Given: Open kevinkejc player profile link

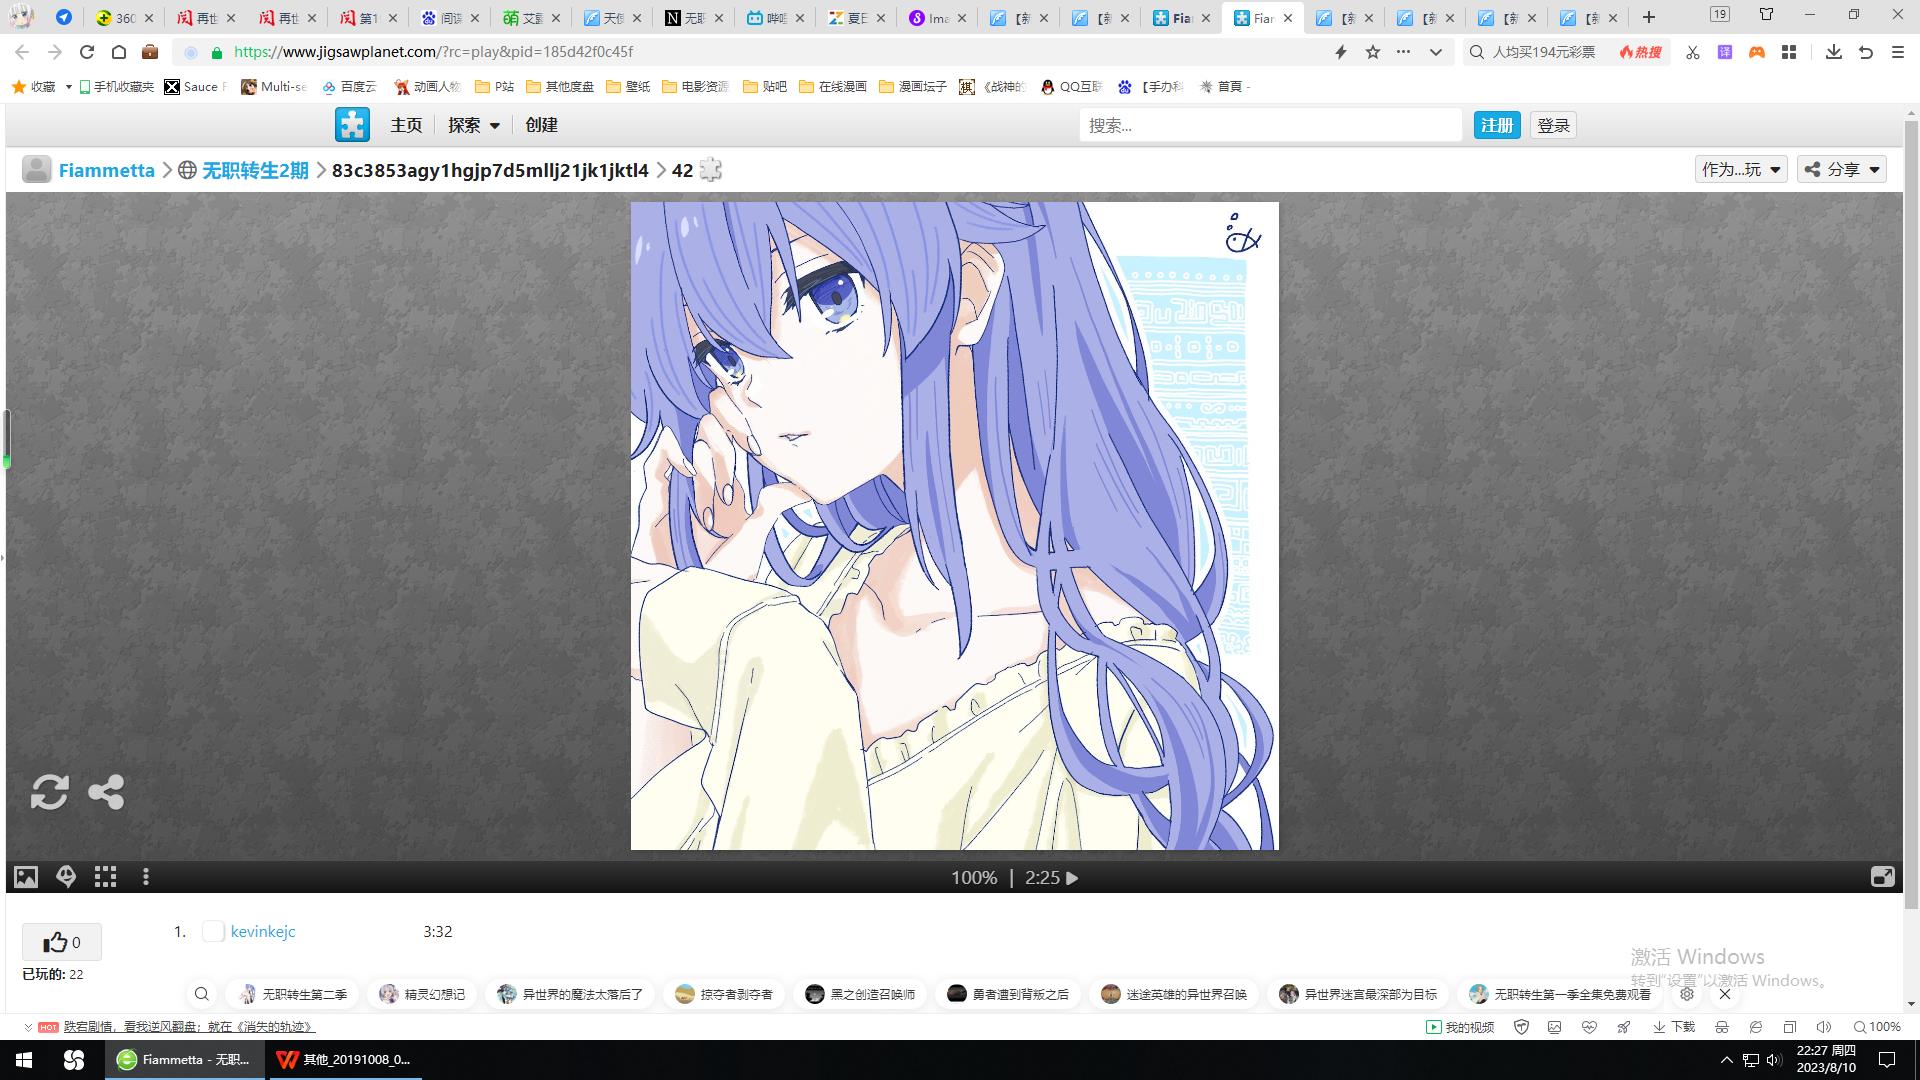Looking at the screenshot, I should pos(263,931).
